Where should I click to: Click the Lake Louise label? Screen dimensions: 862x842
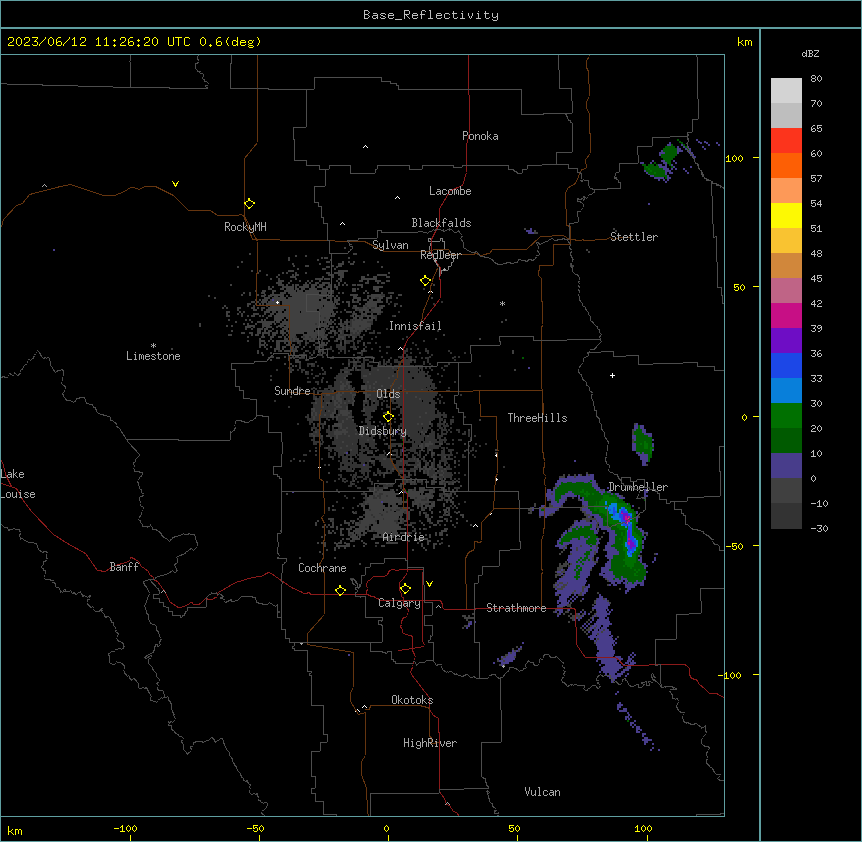coord(18,484)
